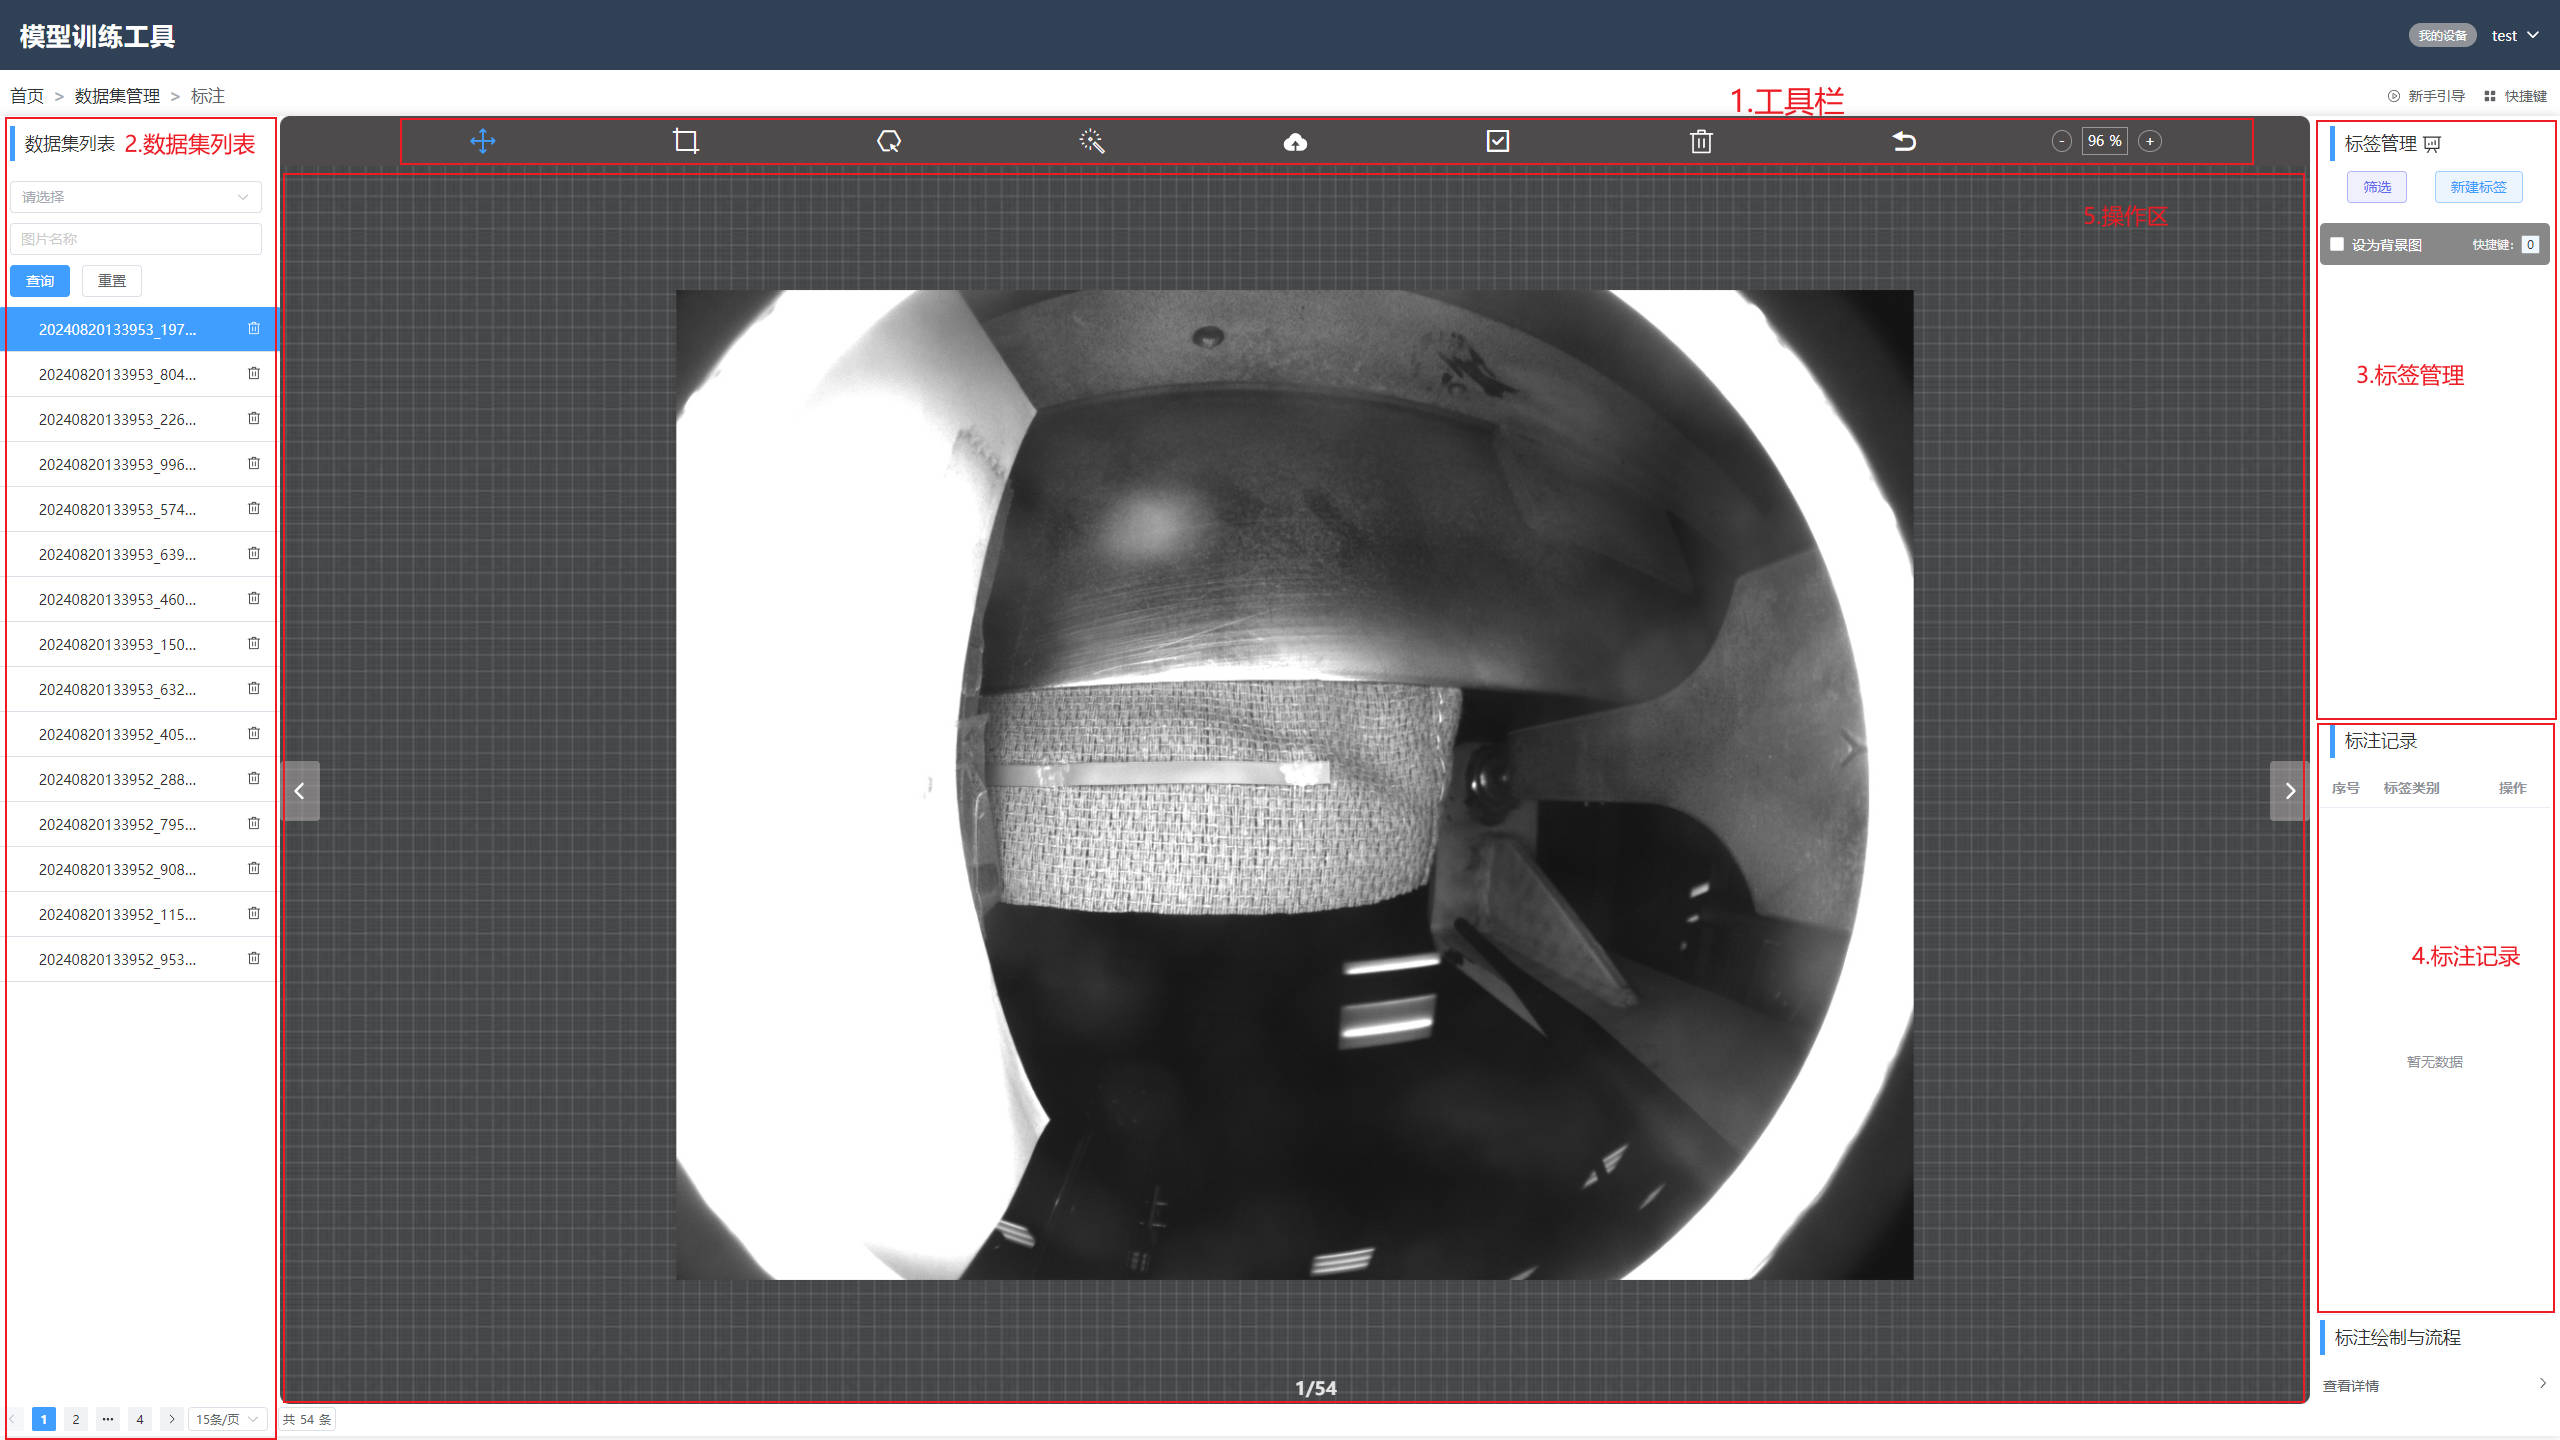
Task: Open the 请选择 dataset dropdown
Action: click(x=136, y=197)
